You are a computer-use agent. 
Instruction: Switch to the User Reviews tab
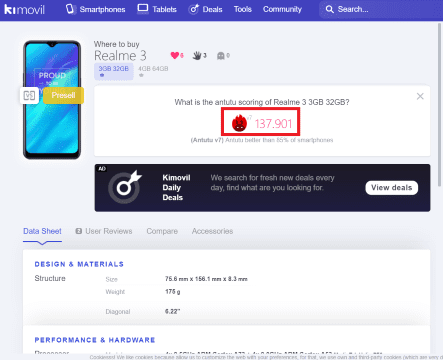point(104,231)
